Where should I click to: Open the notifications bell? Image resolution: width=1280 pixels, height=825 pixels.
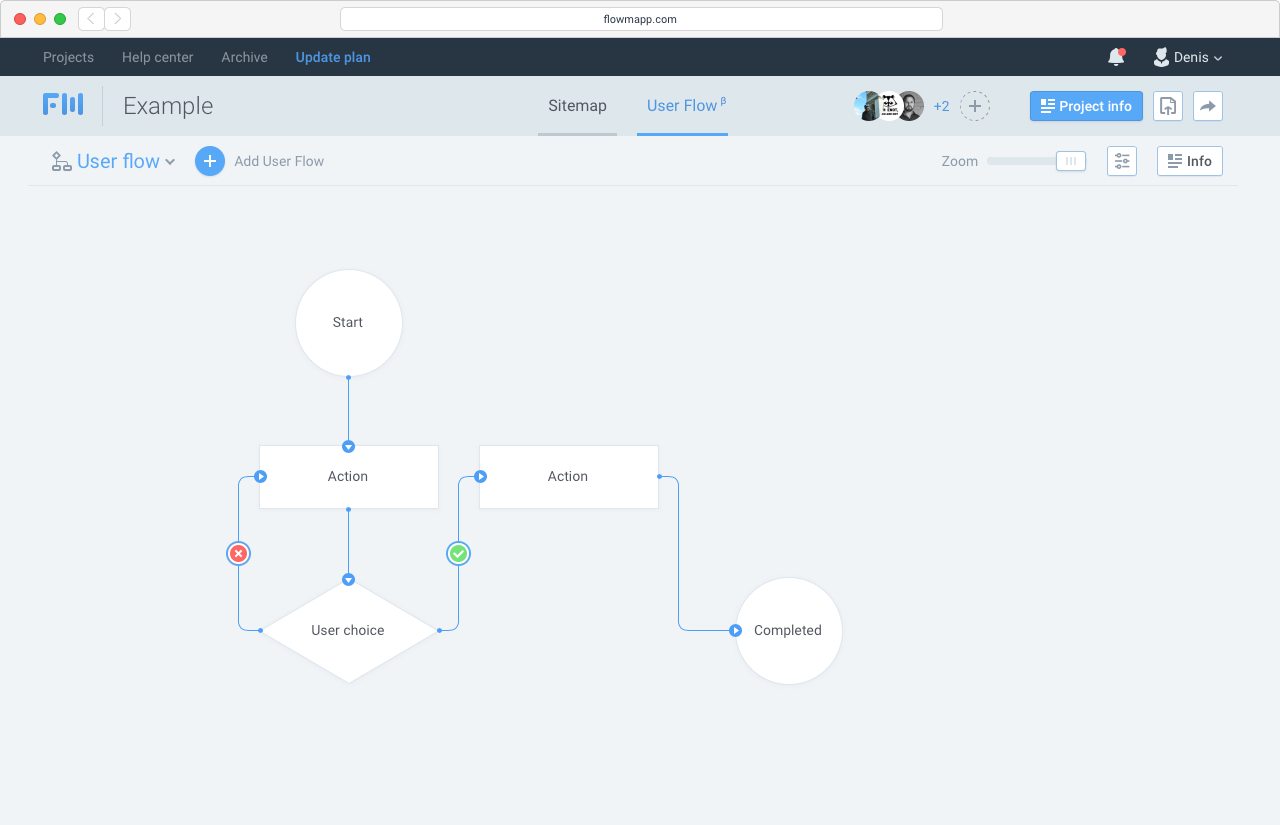click(1115, 57)
